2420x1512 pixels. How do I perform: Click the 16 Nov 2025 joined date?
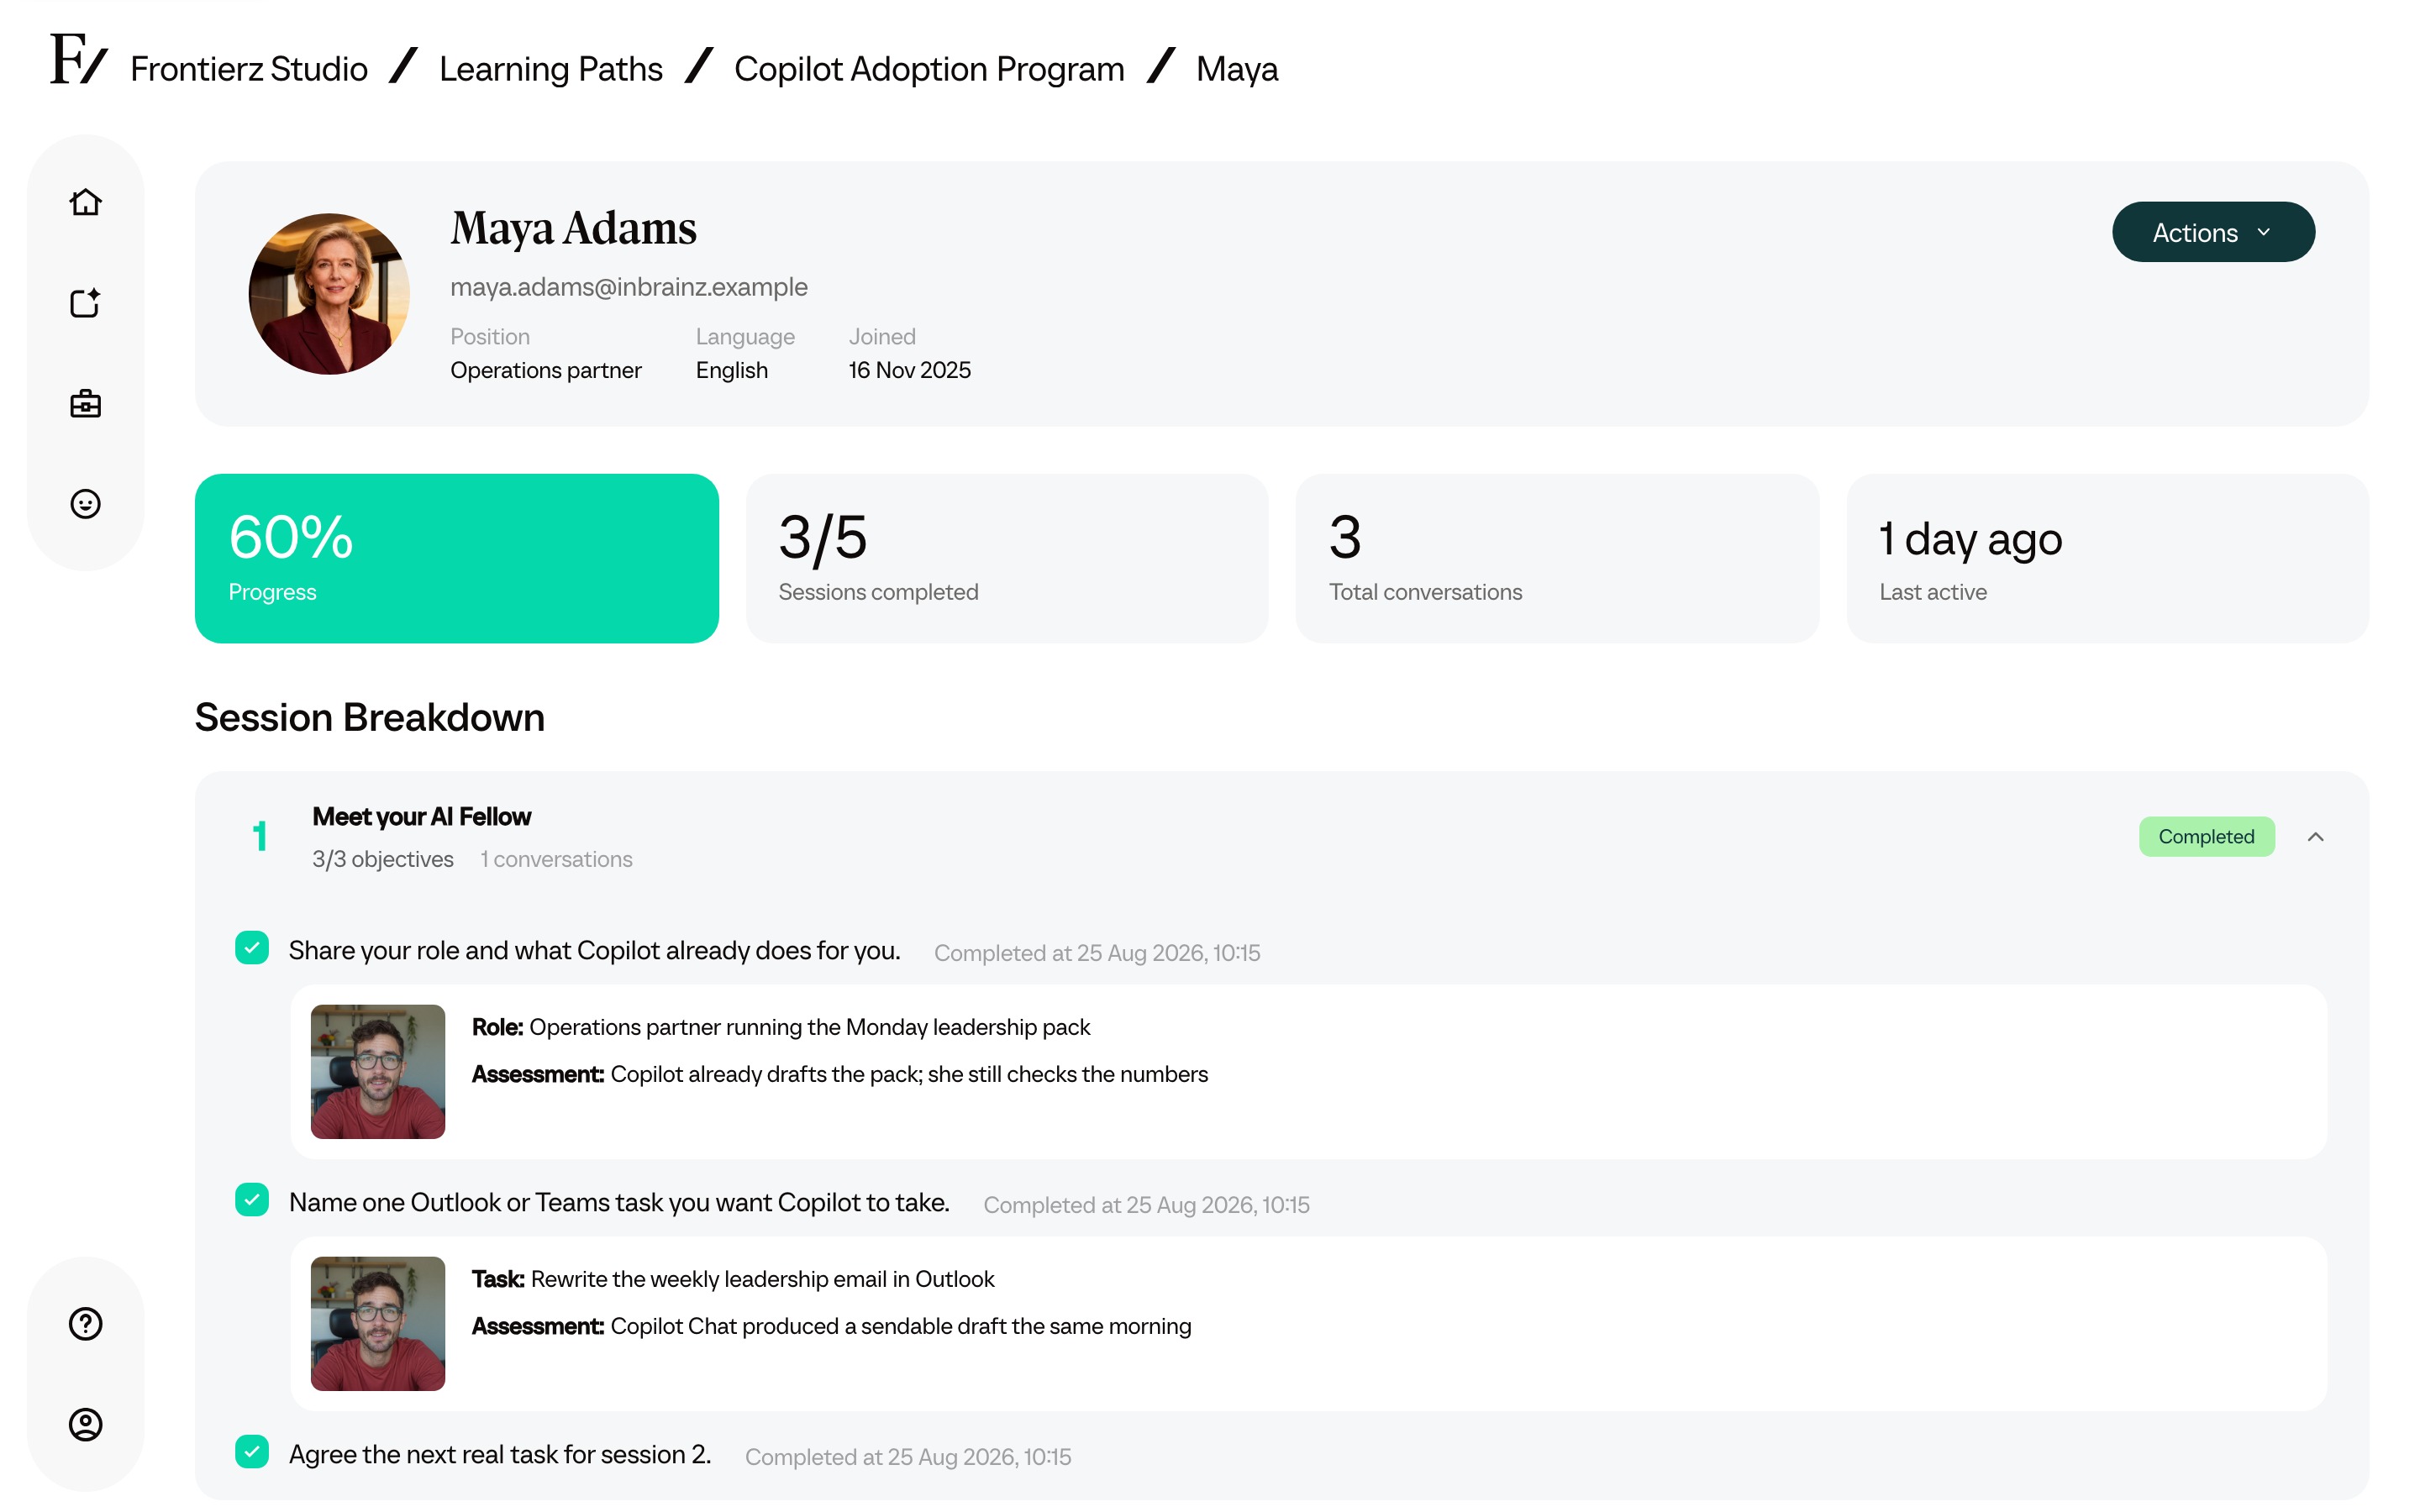tap(910, 370)
